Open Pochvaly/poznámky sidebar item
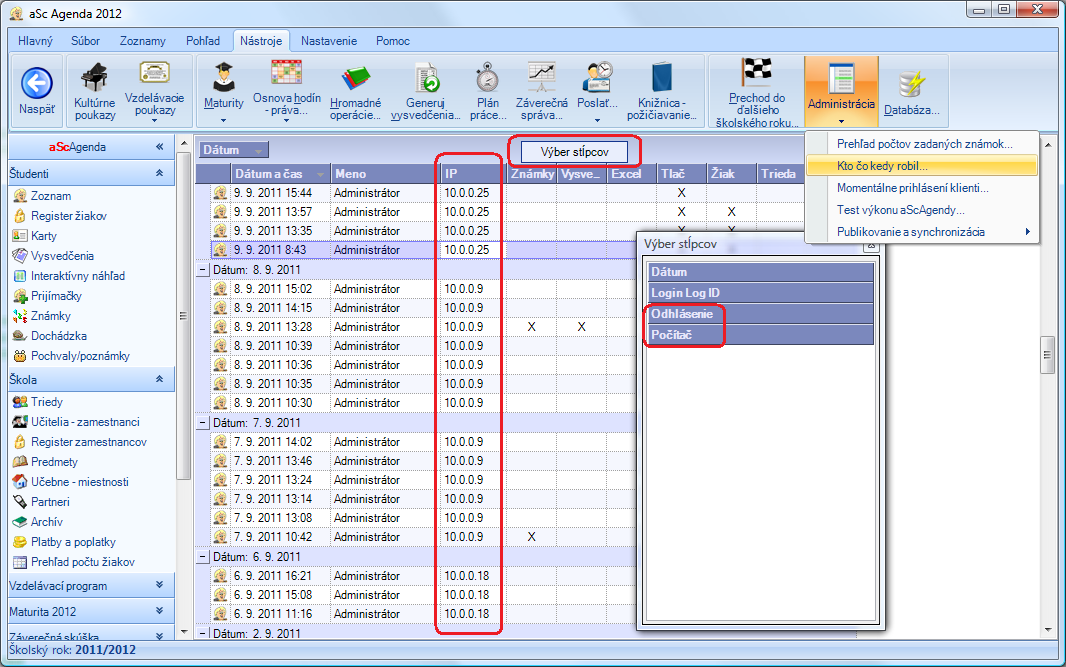 pyautogui.click(x=80, y=356)
